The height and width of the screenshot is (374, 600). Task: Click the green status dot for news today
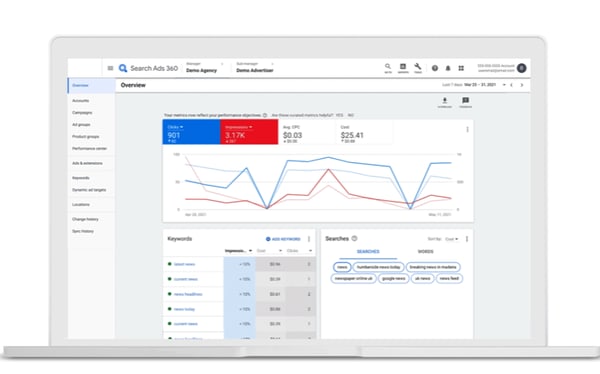pyautogui.click(x=170, y=309)
